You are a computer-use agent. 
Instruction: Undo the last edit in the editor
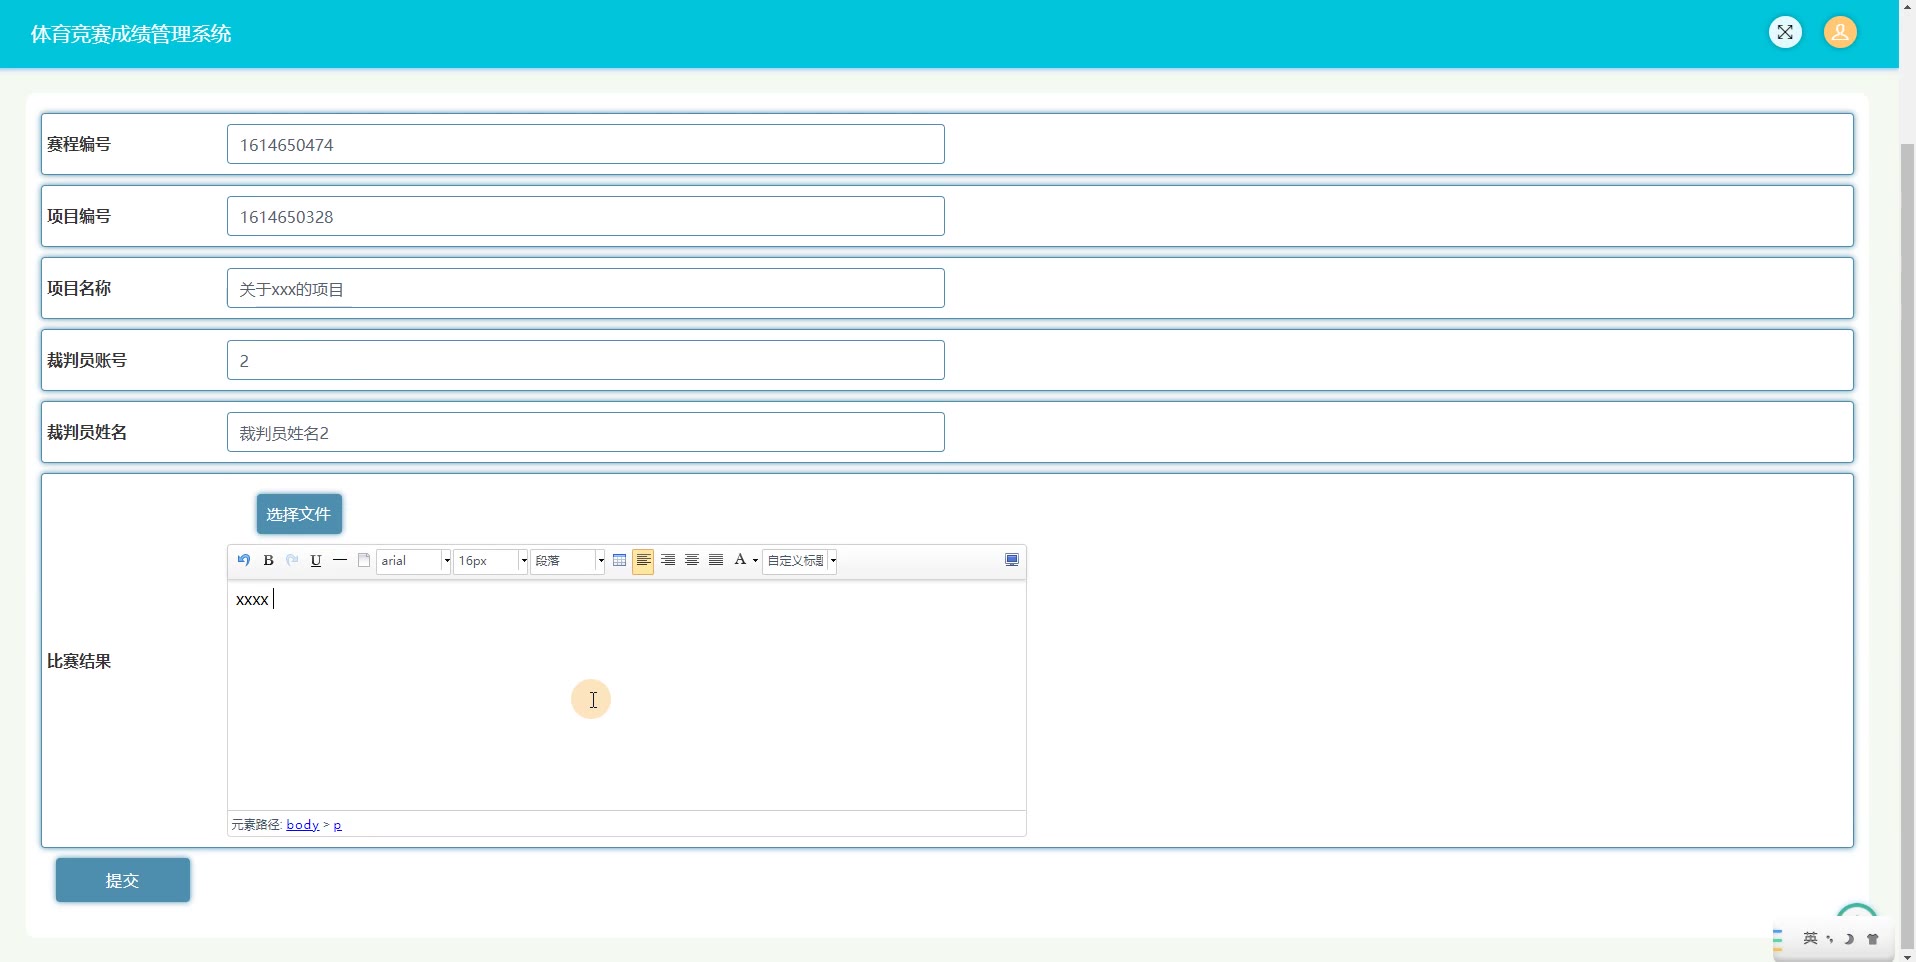pyautogui.click(x=244, y=560)
